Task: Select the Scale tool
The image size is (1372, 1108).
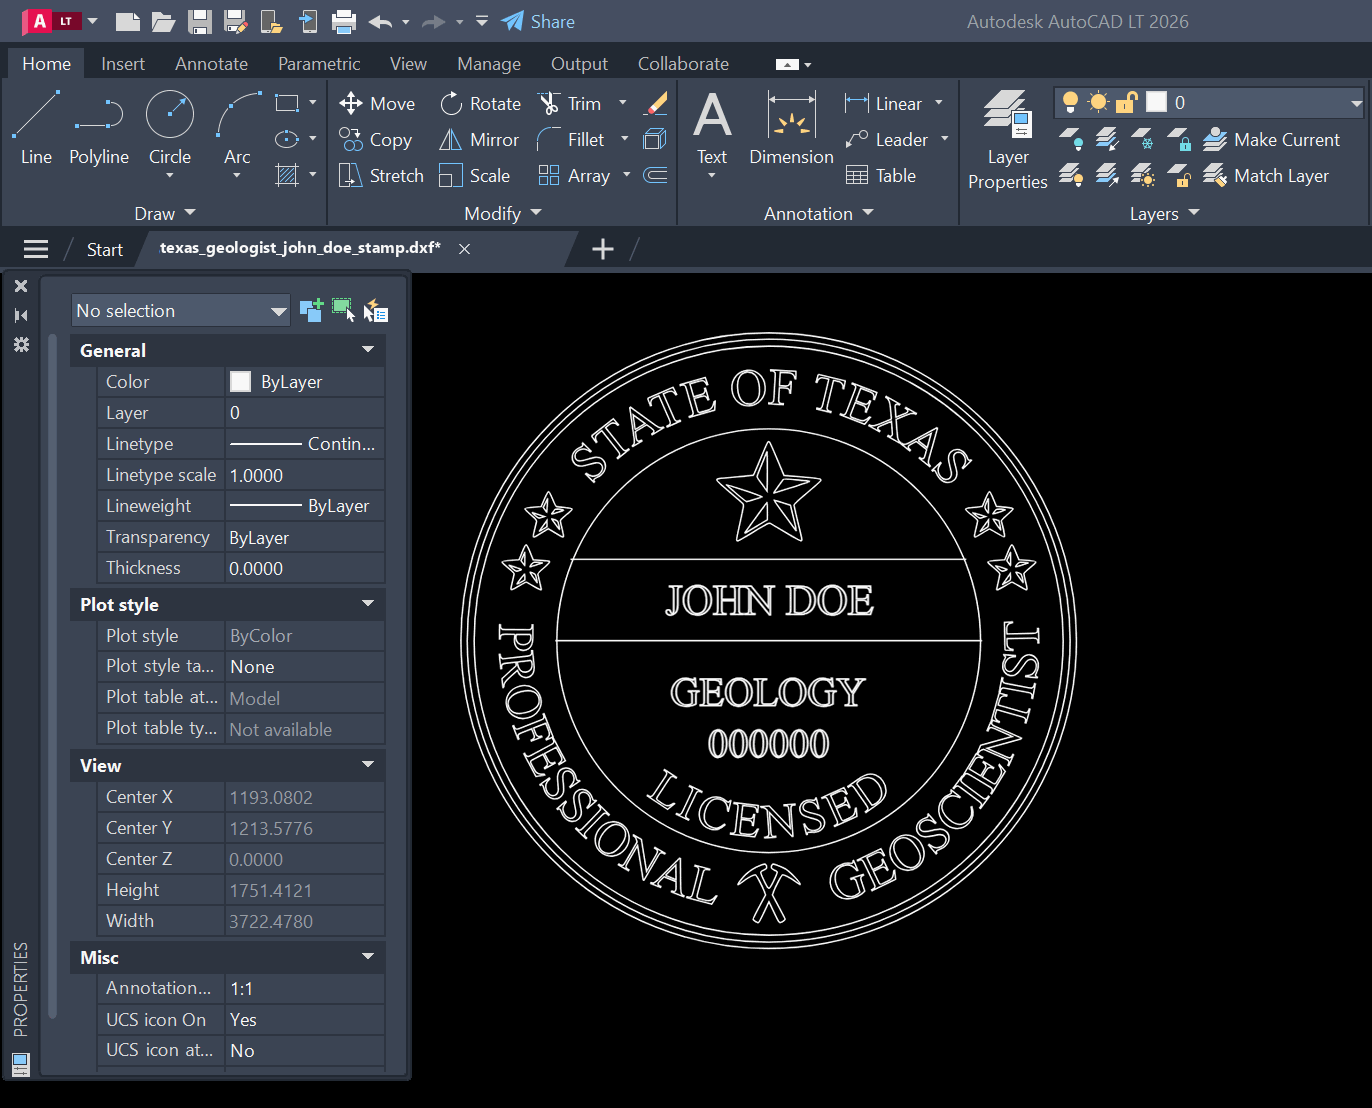Action: 475,175
